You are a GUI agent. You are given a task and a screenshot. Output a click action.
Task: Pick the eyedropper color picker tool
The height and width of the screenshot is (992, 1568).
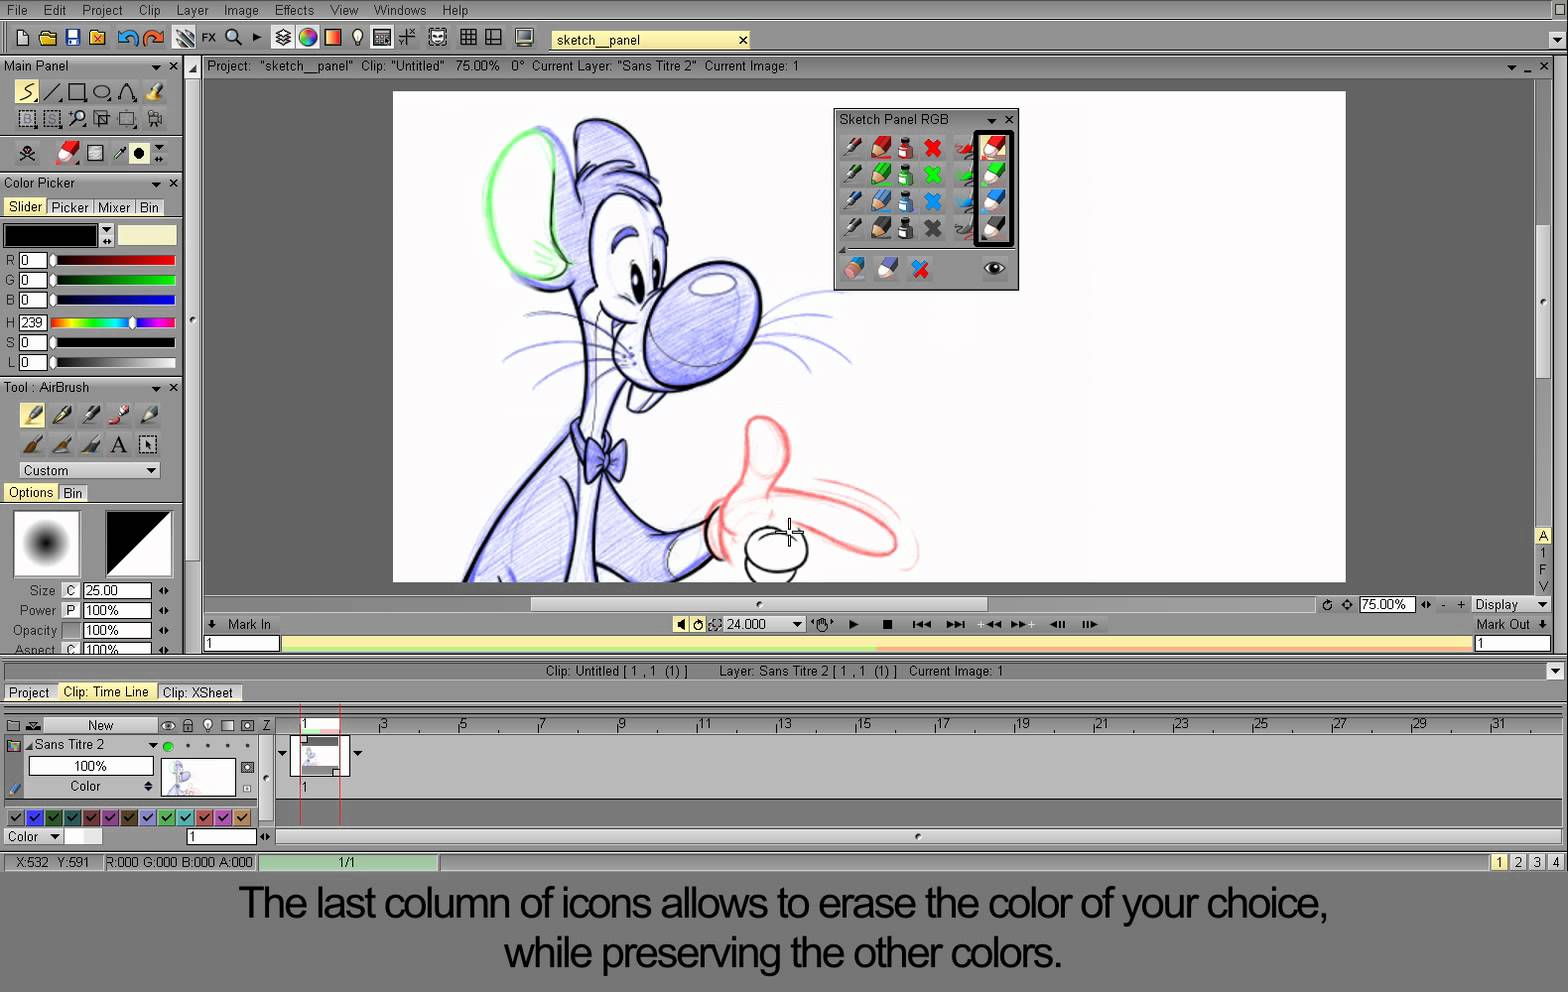119,153
